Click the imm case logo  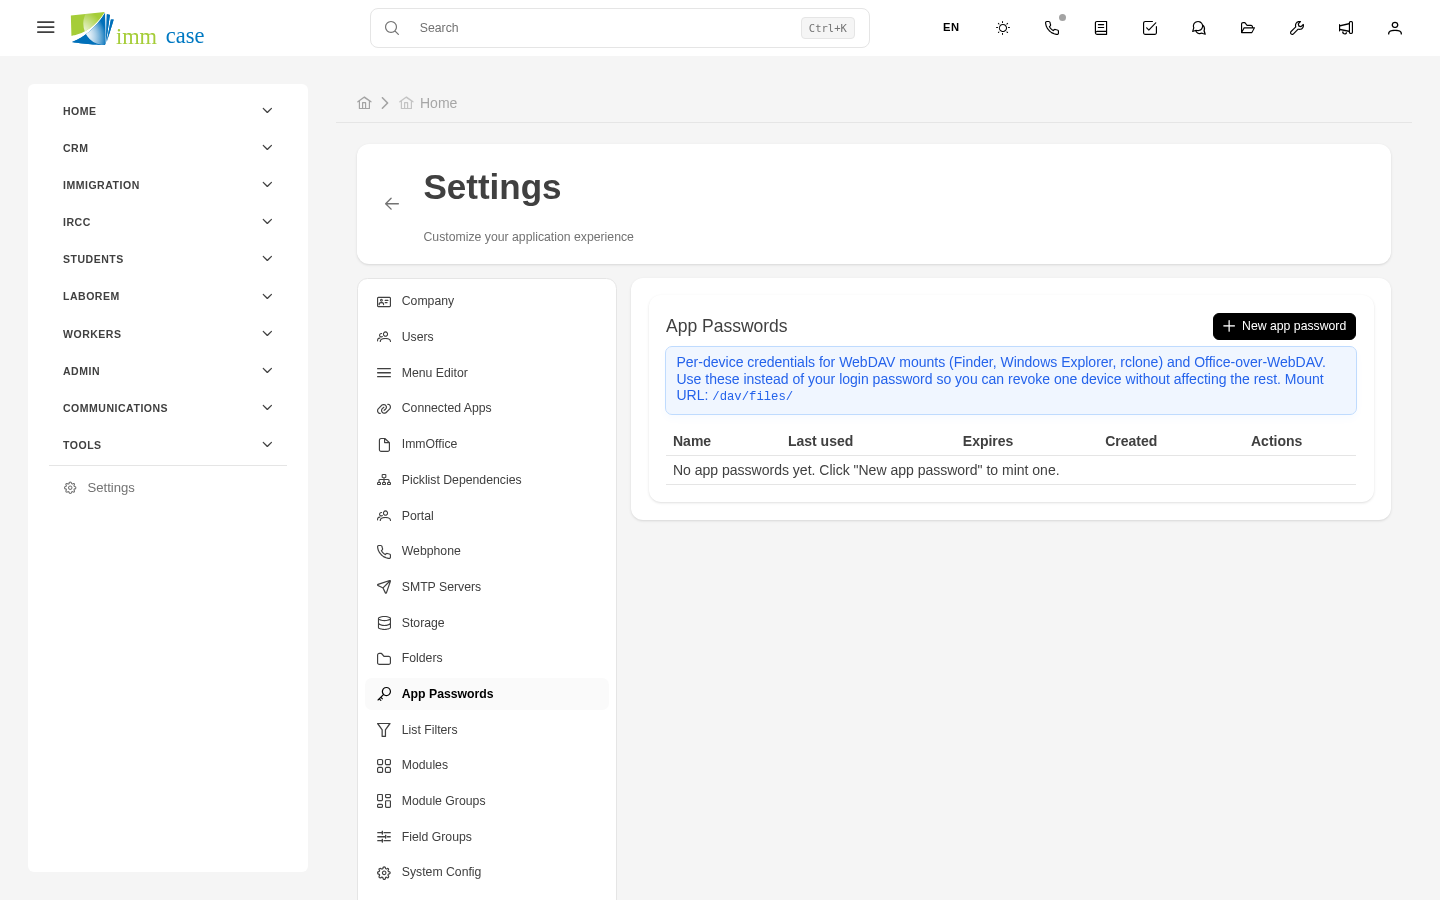point(137,29)
